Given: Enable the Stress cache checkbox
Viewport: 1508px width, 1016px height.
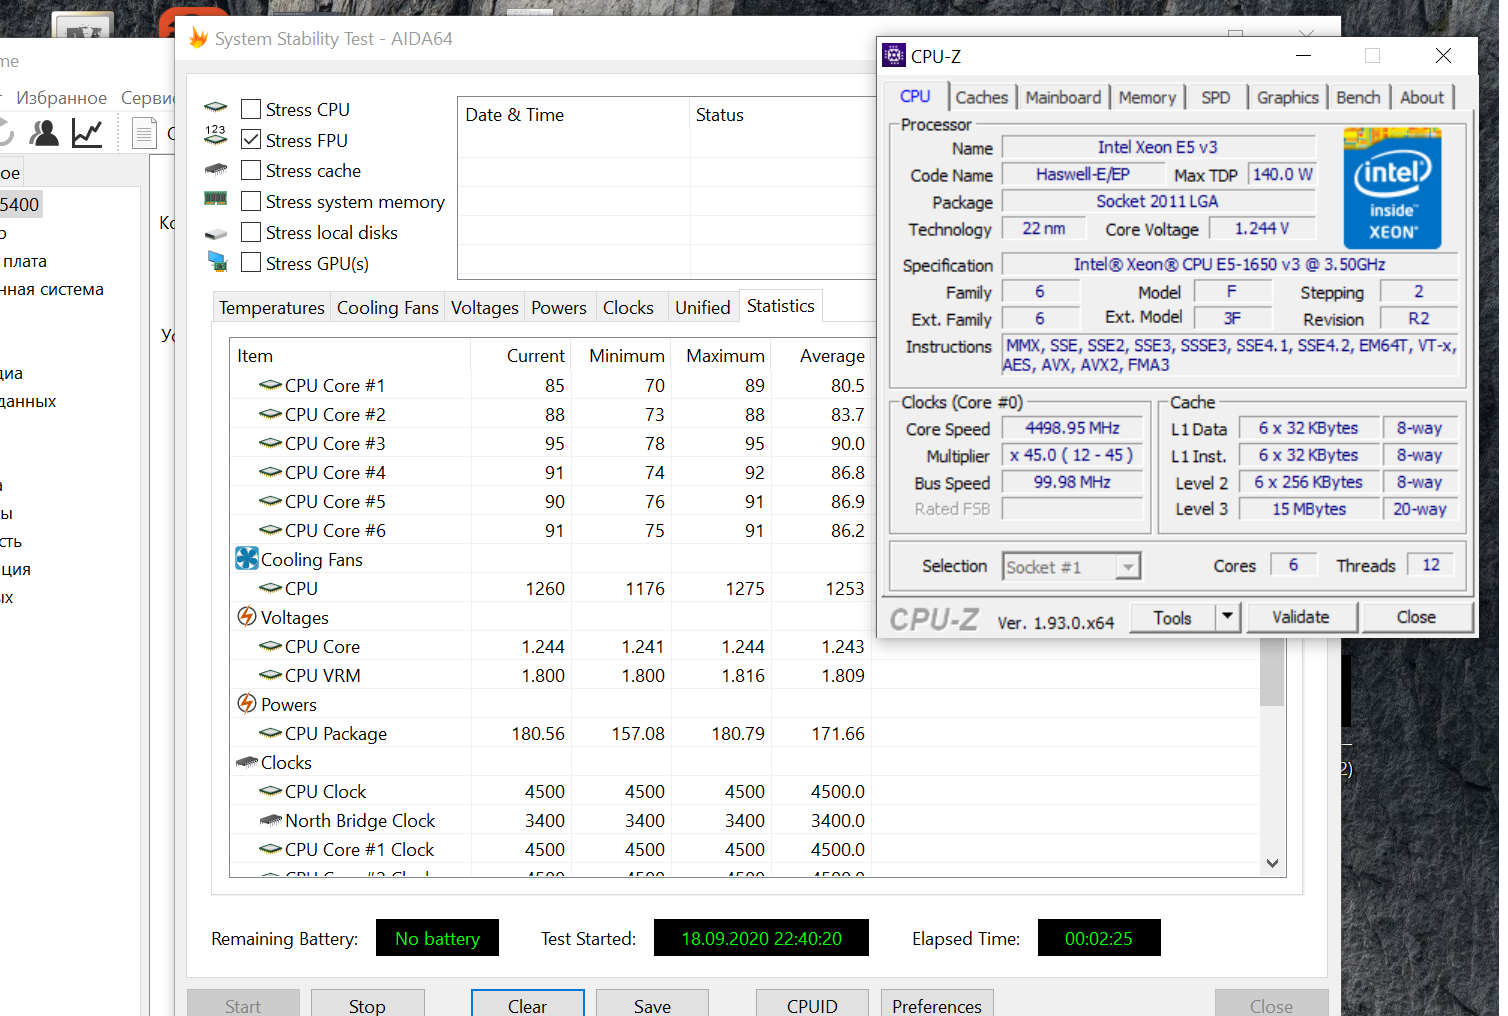Looking at the screenshot, I should click(251, 171).
